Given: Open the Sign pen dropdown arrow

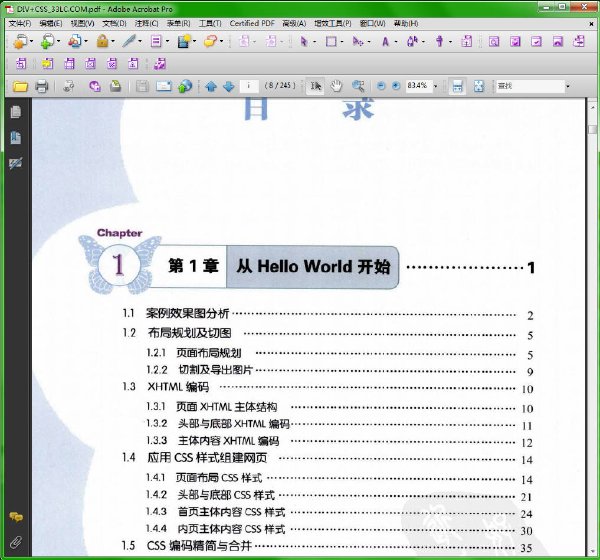Looking at the screenshot, I should click(140, 41).
